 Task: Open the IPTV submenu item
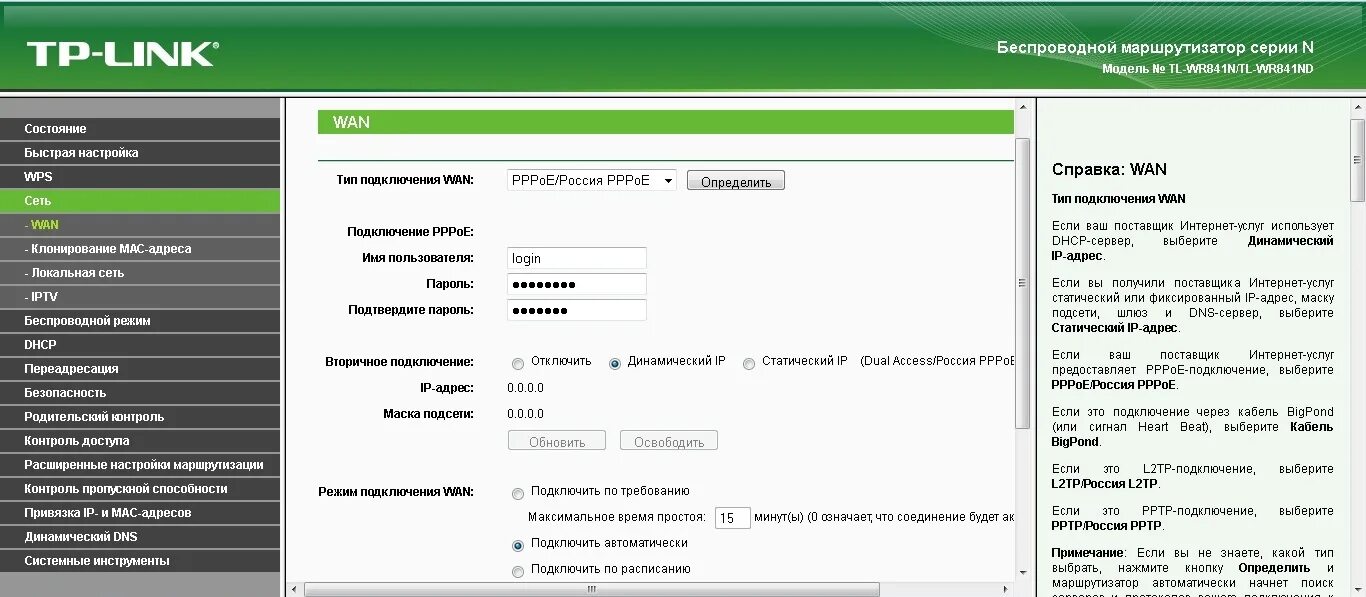[140, 297]
